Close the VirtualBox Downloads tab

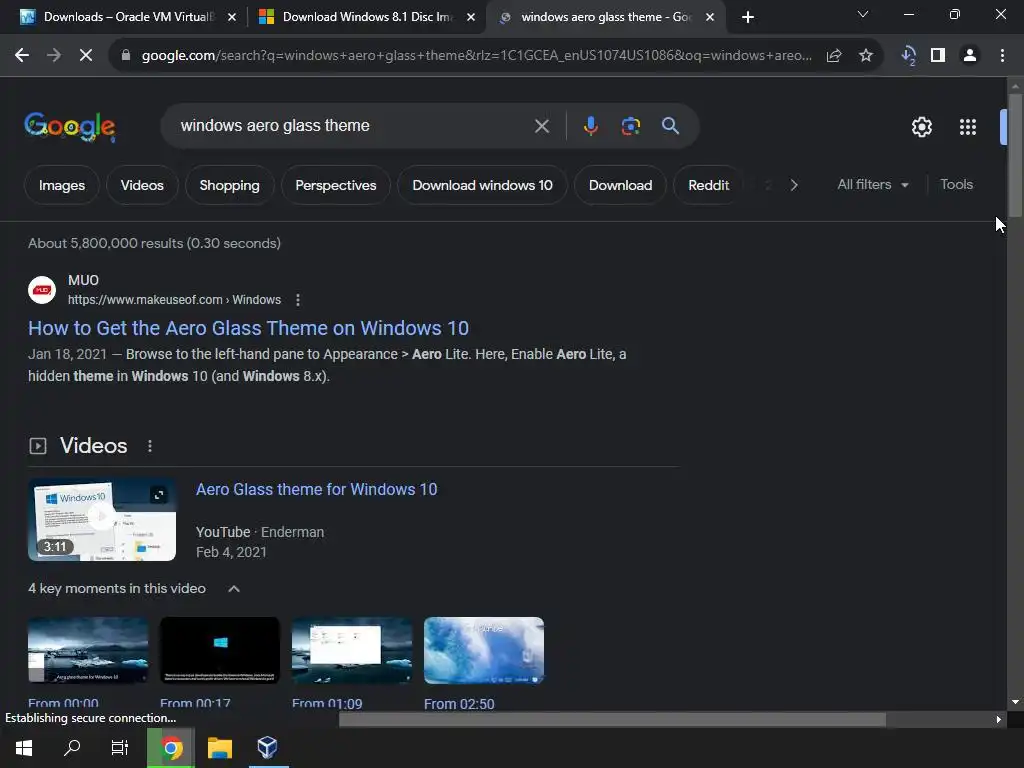pos(232,17)
